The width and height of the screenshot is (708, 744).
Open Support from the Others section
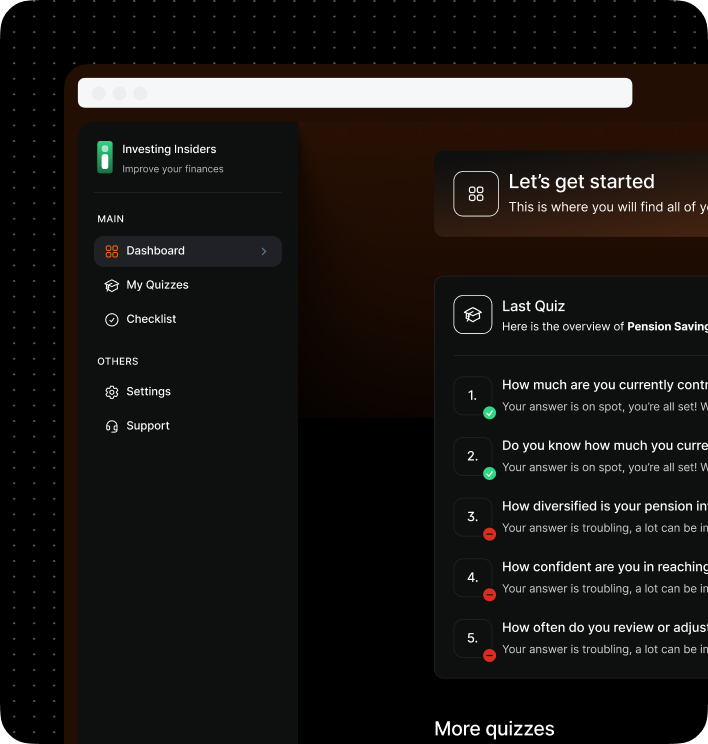(x=188, y=426)
